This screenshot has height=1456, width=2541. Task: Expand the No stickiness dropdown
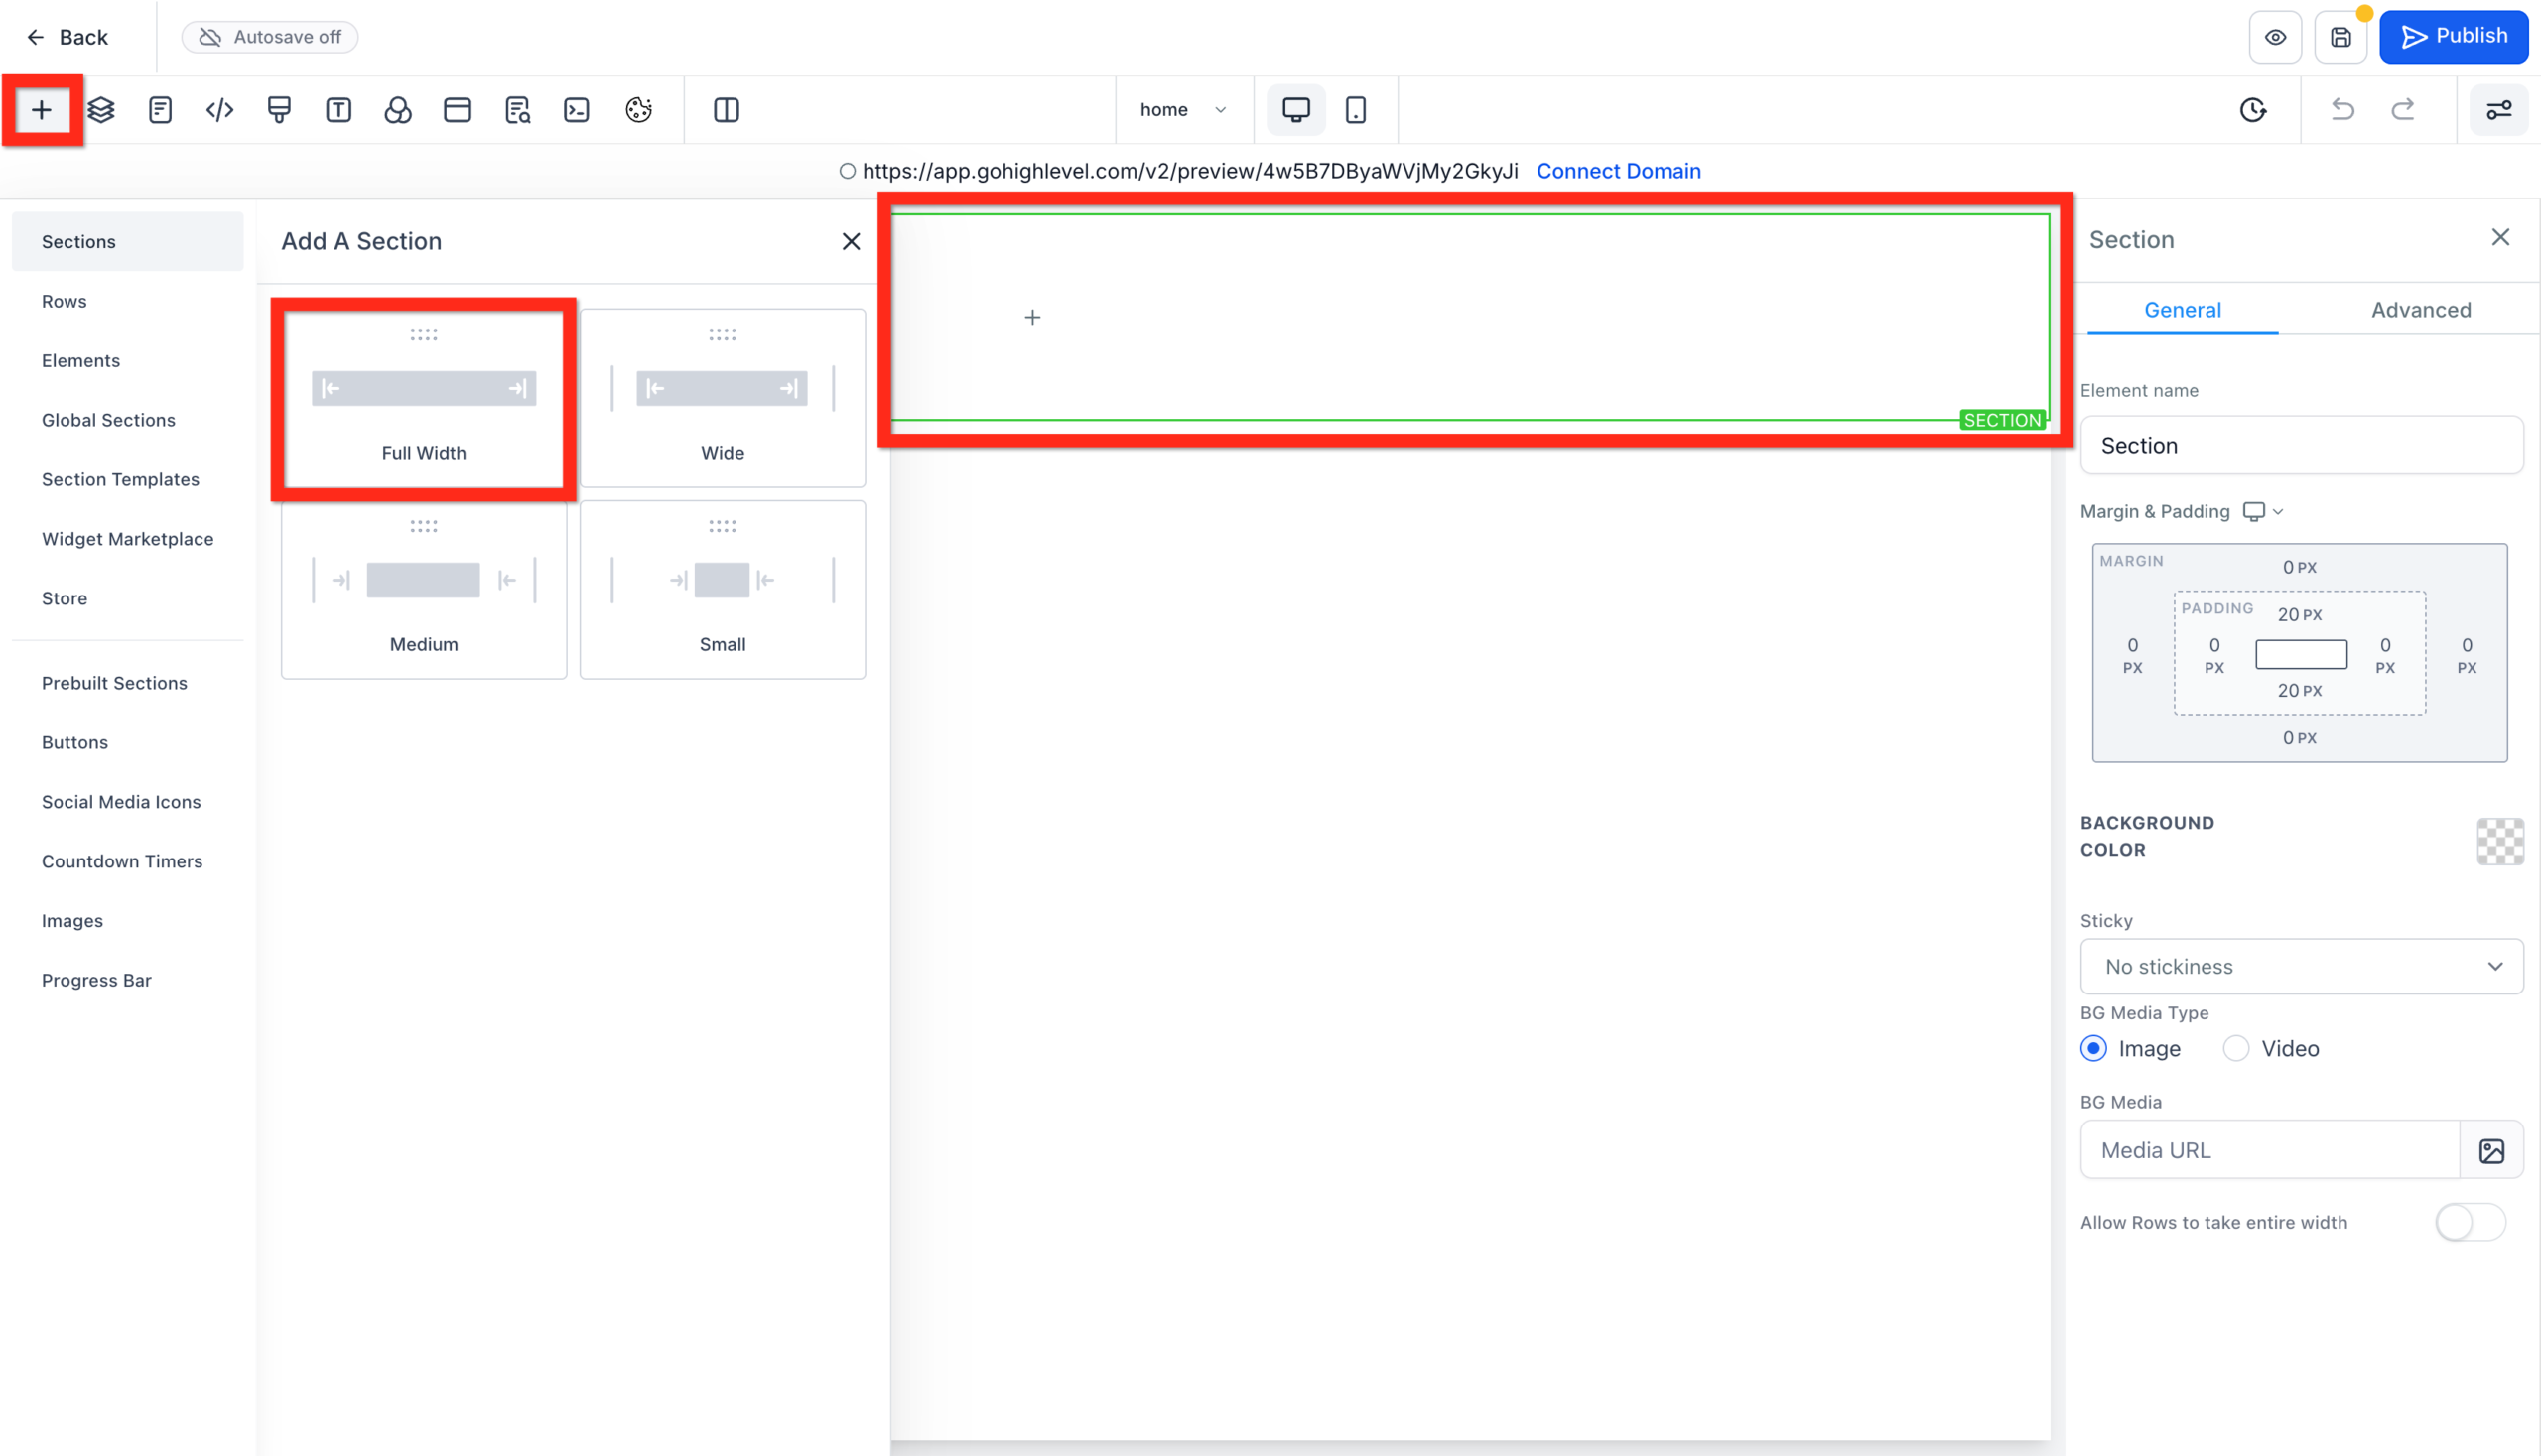[x=2300, y=966]
